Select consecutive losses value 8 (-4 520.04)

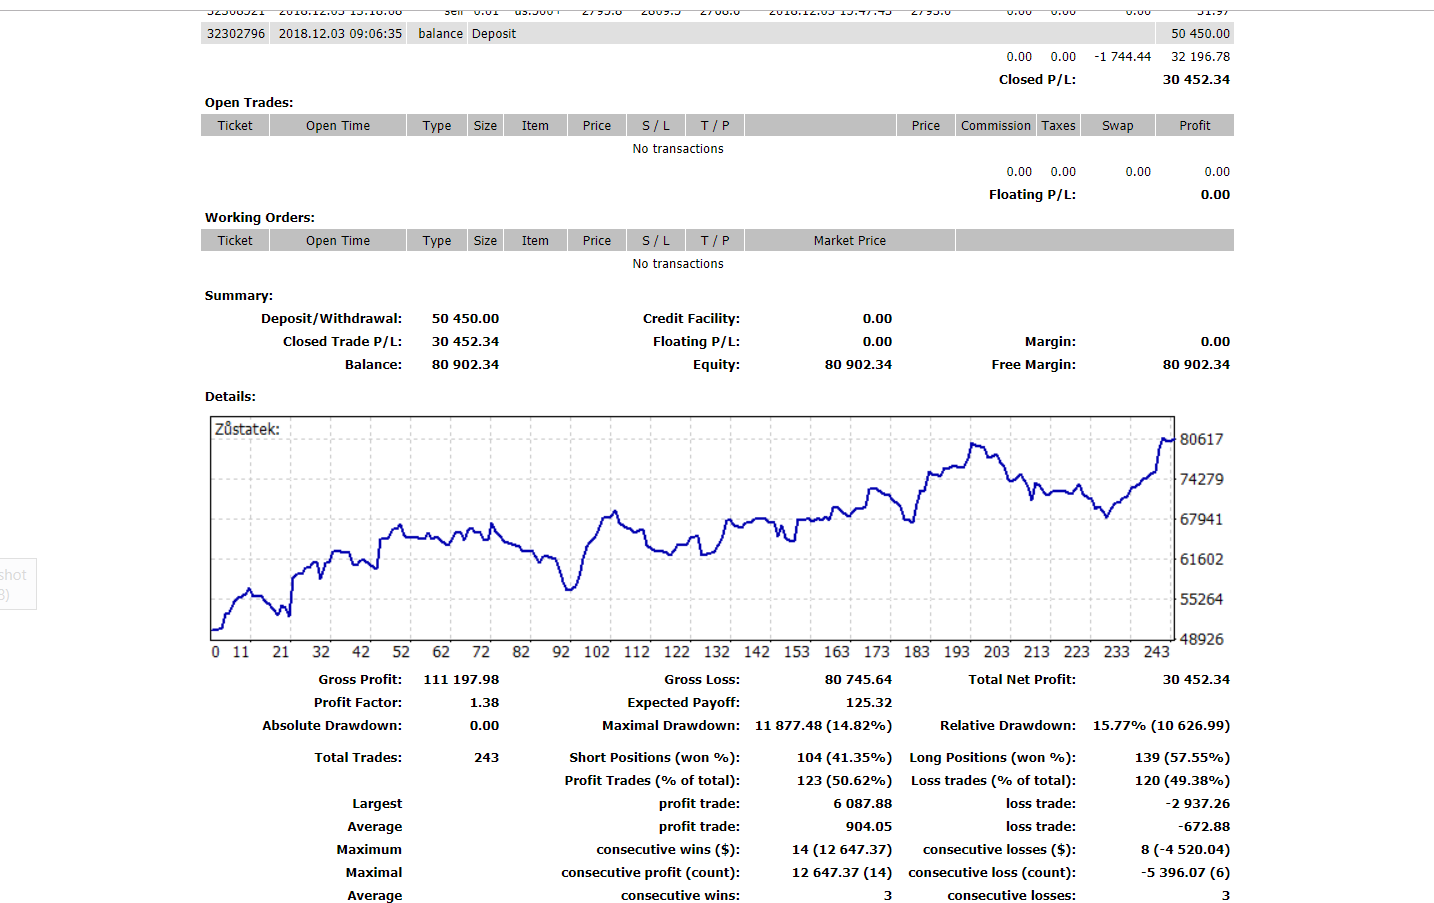[1185, 850]
